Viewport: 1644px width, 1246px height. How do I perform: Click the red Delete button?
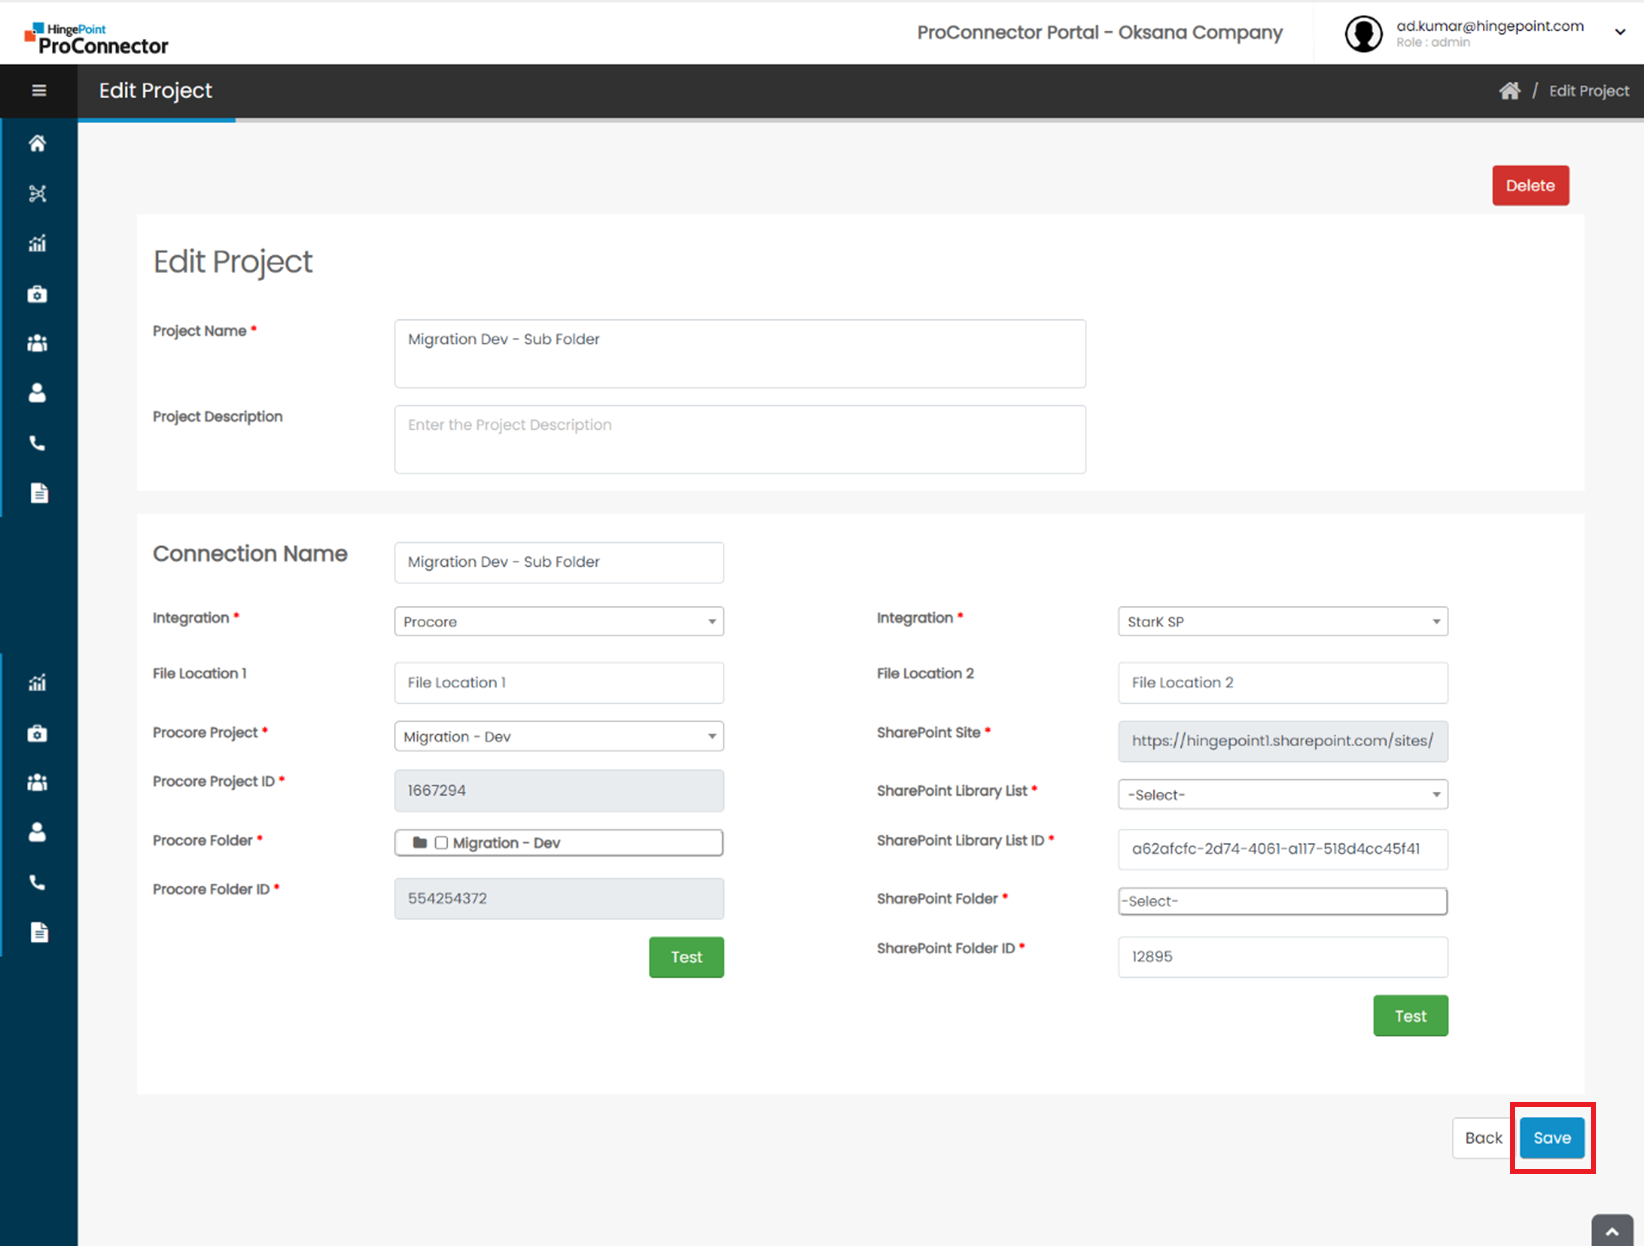click(1530, 186)
